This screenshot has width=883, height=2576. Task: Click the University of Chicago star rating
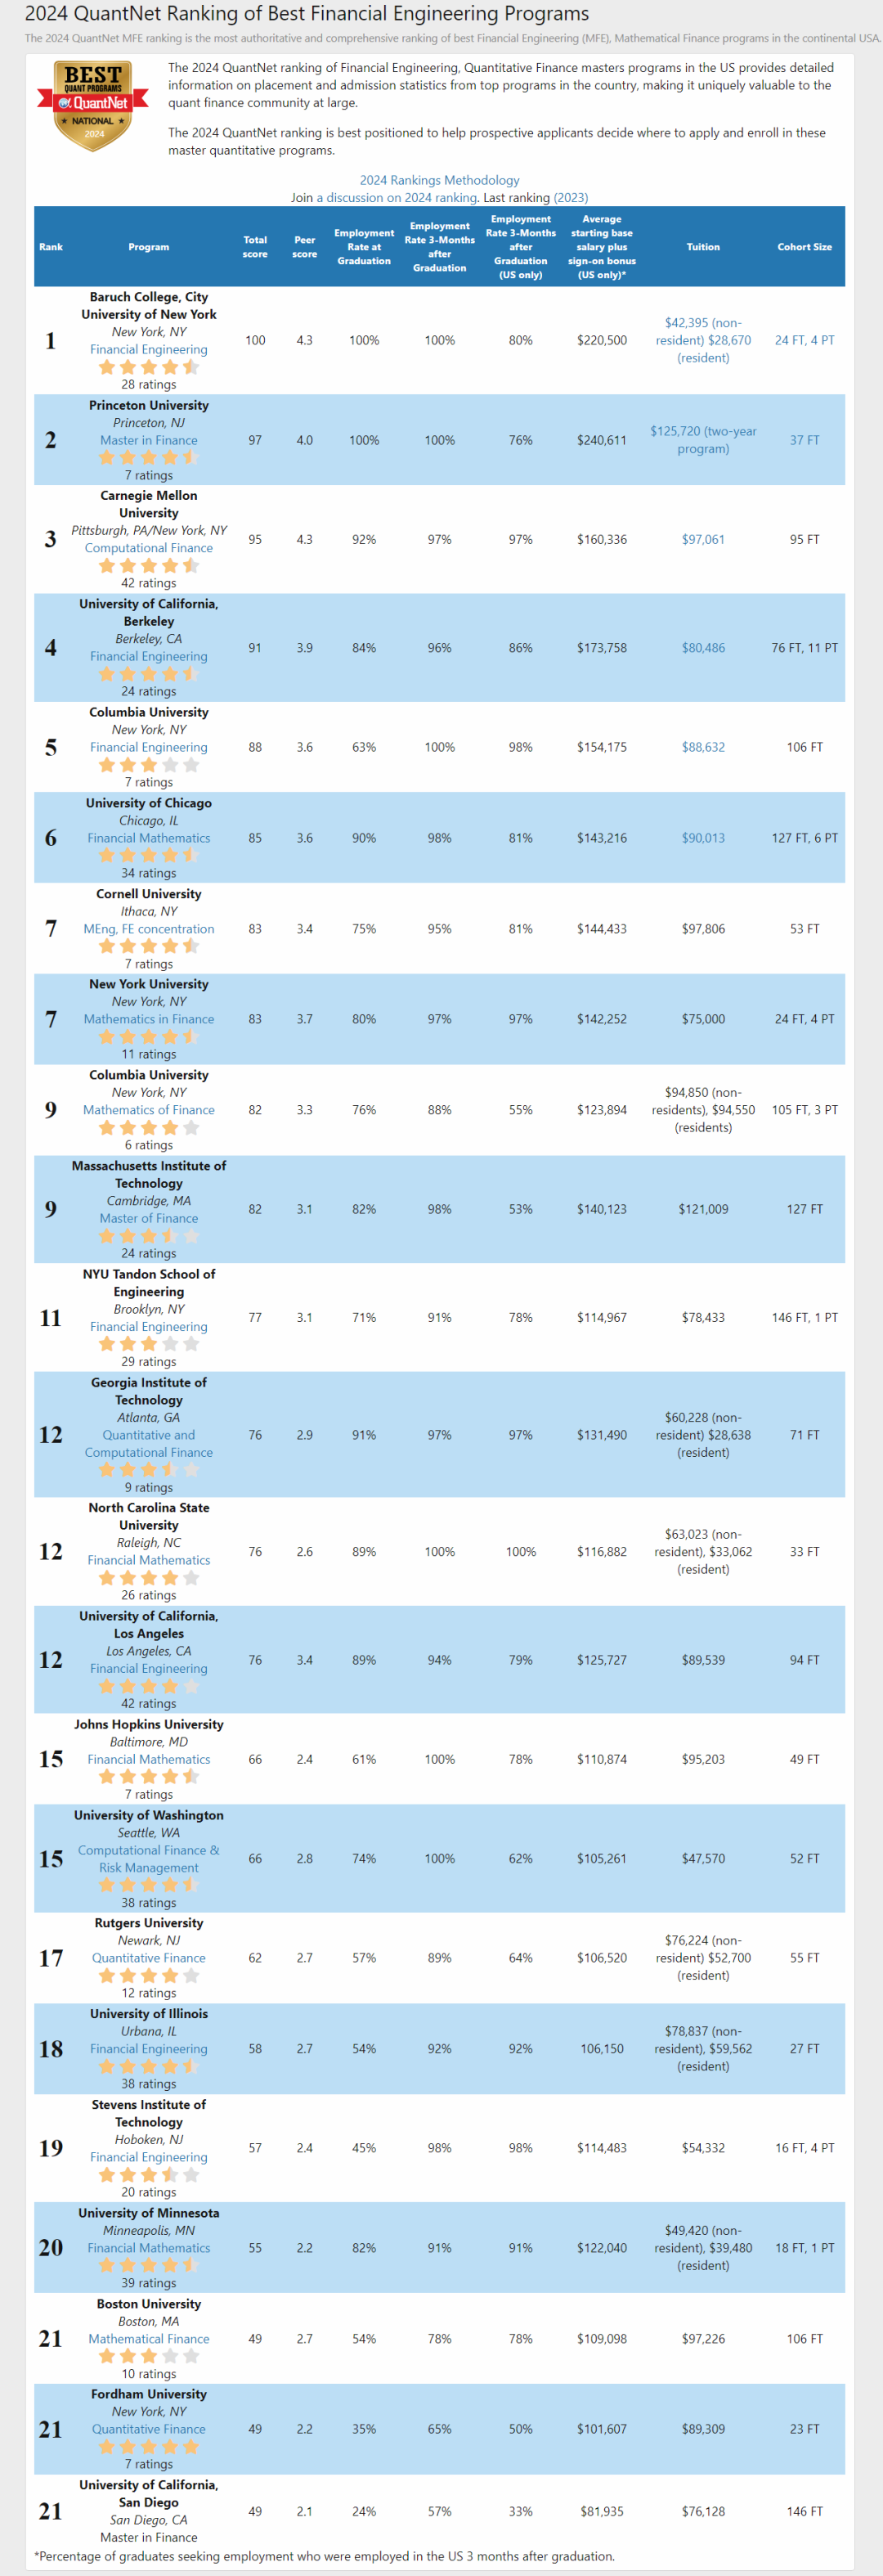(x=149, y=855)
